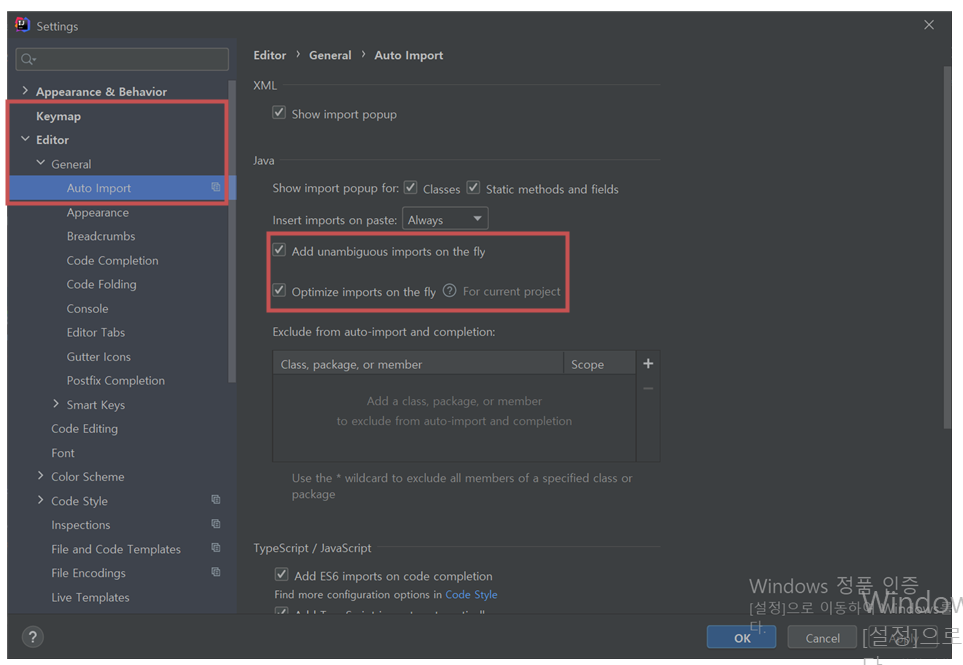
Task: Expand the Smart Keys node
Action: click(x=56, y=404)
